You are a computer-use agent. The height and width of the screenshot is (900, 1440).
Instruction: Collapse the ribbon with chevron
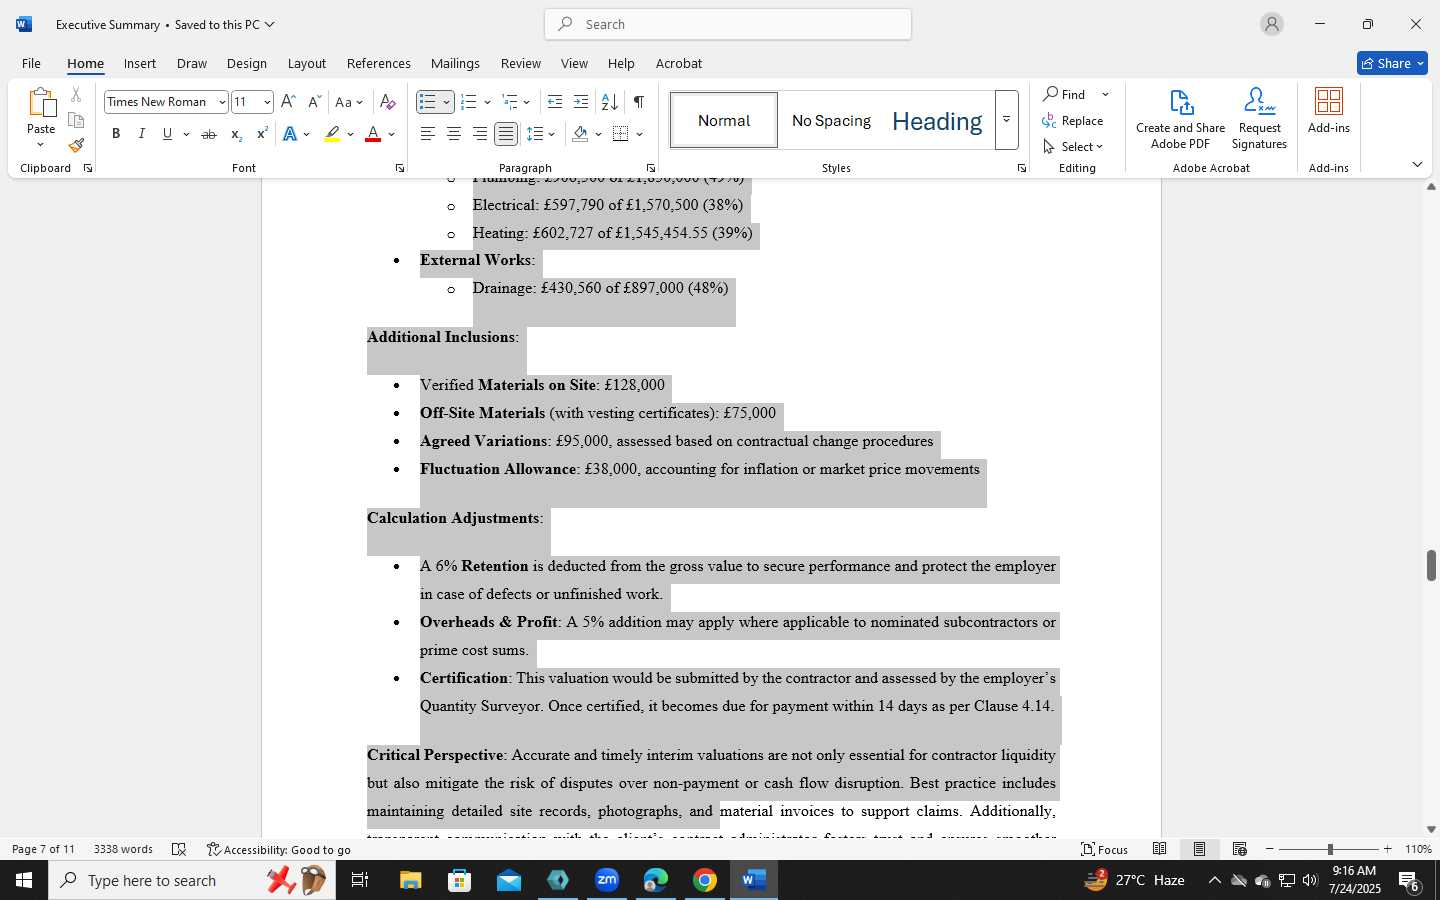[1417, 165]
